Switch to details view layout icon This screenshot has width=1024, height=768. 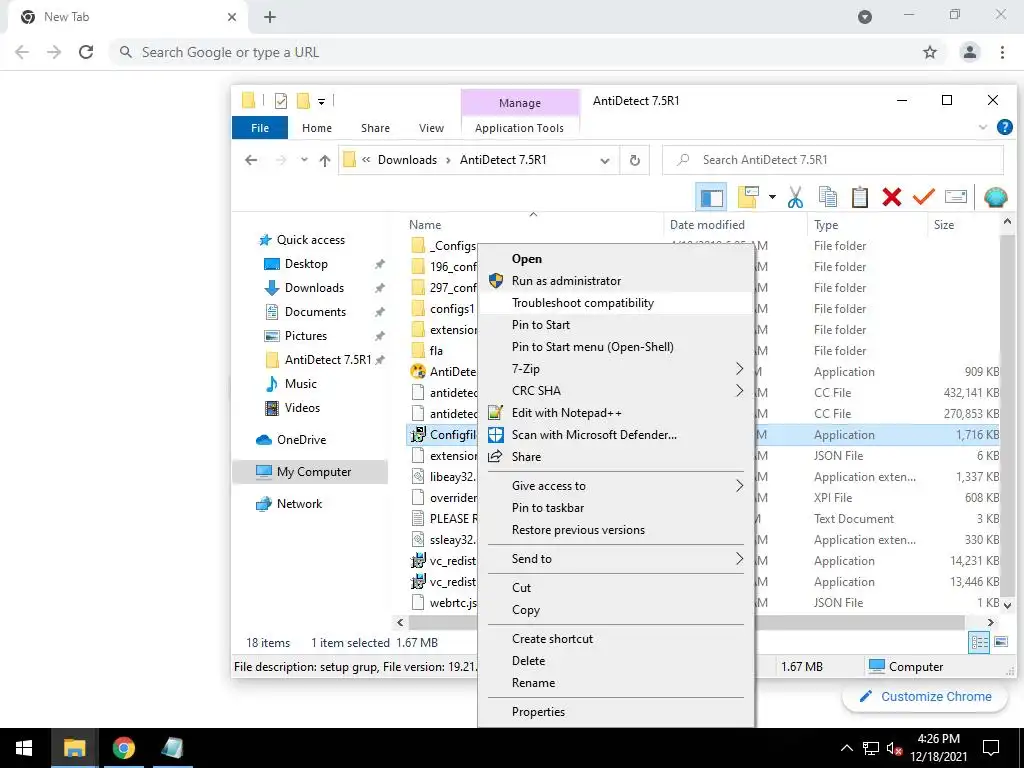click(980, 643)
